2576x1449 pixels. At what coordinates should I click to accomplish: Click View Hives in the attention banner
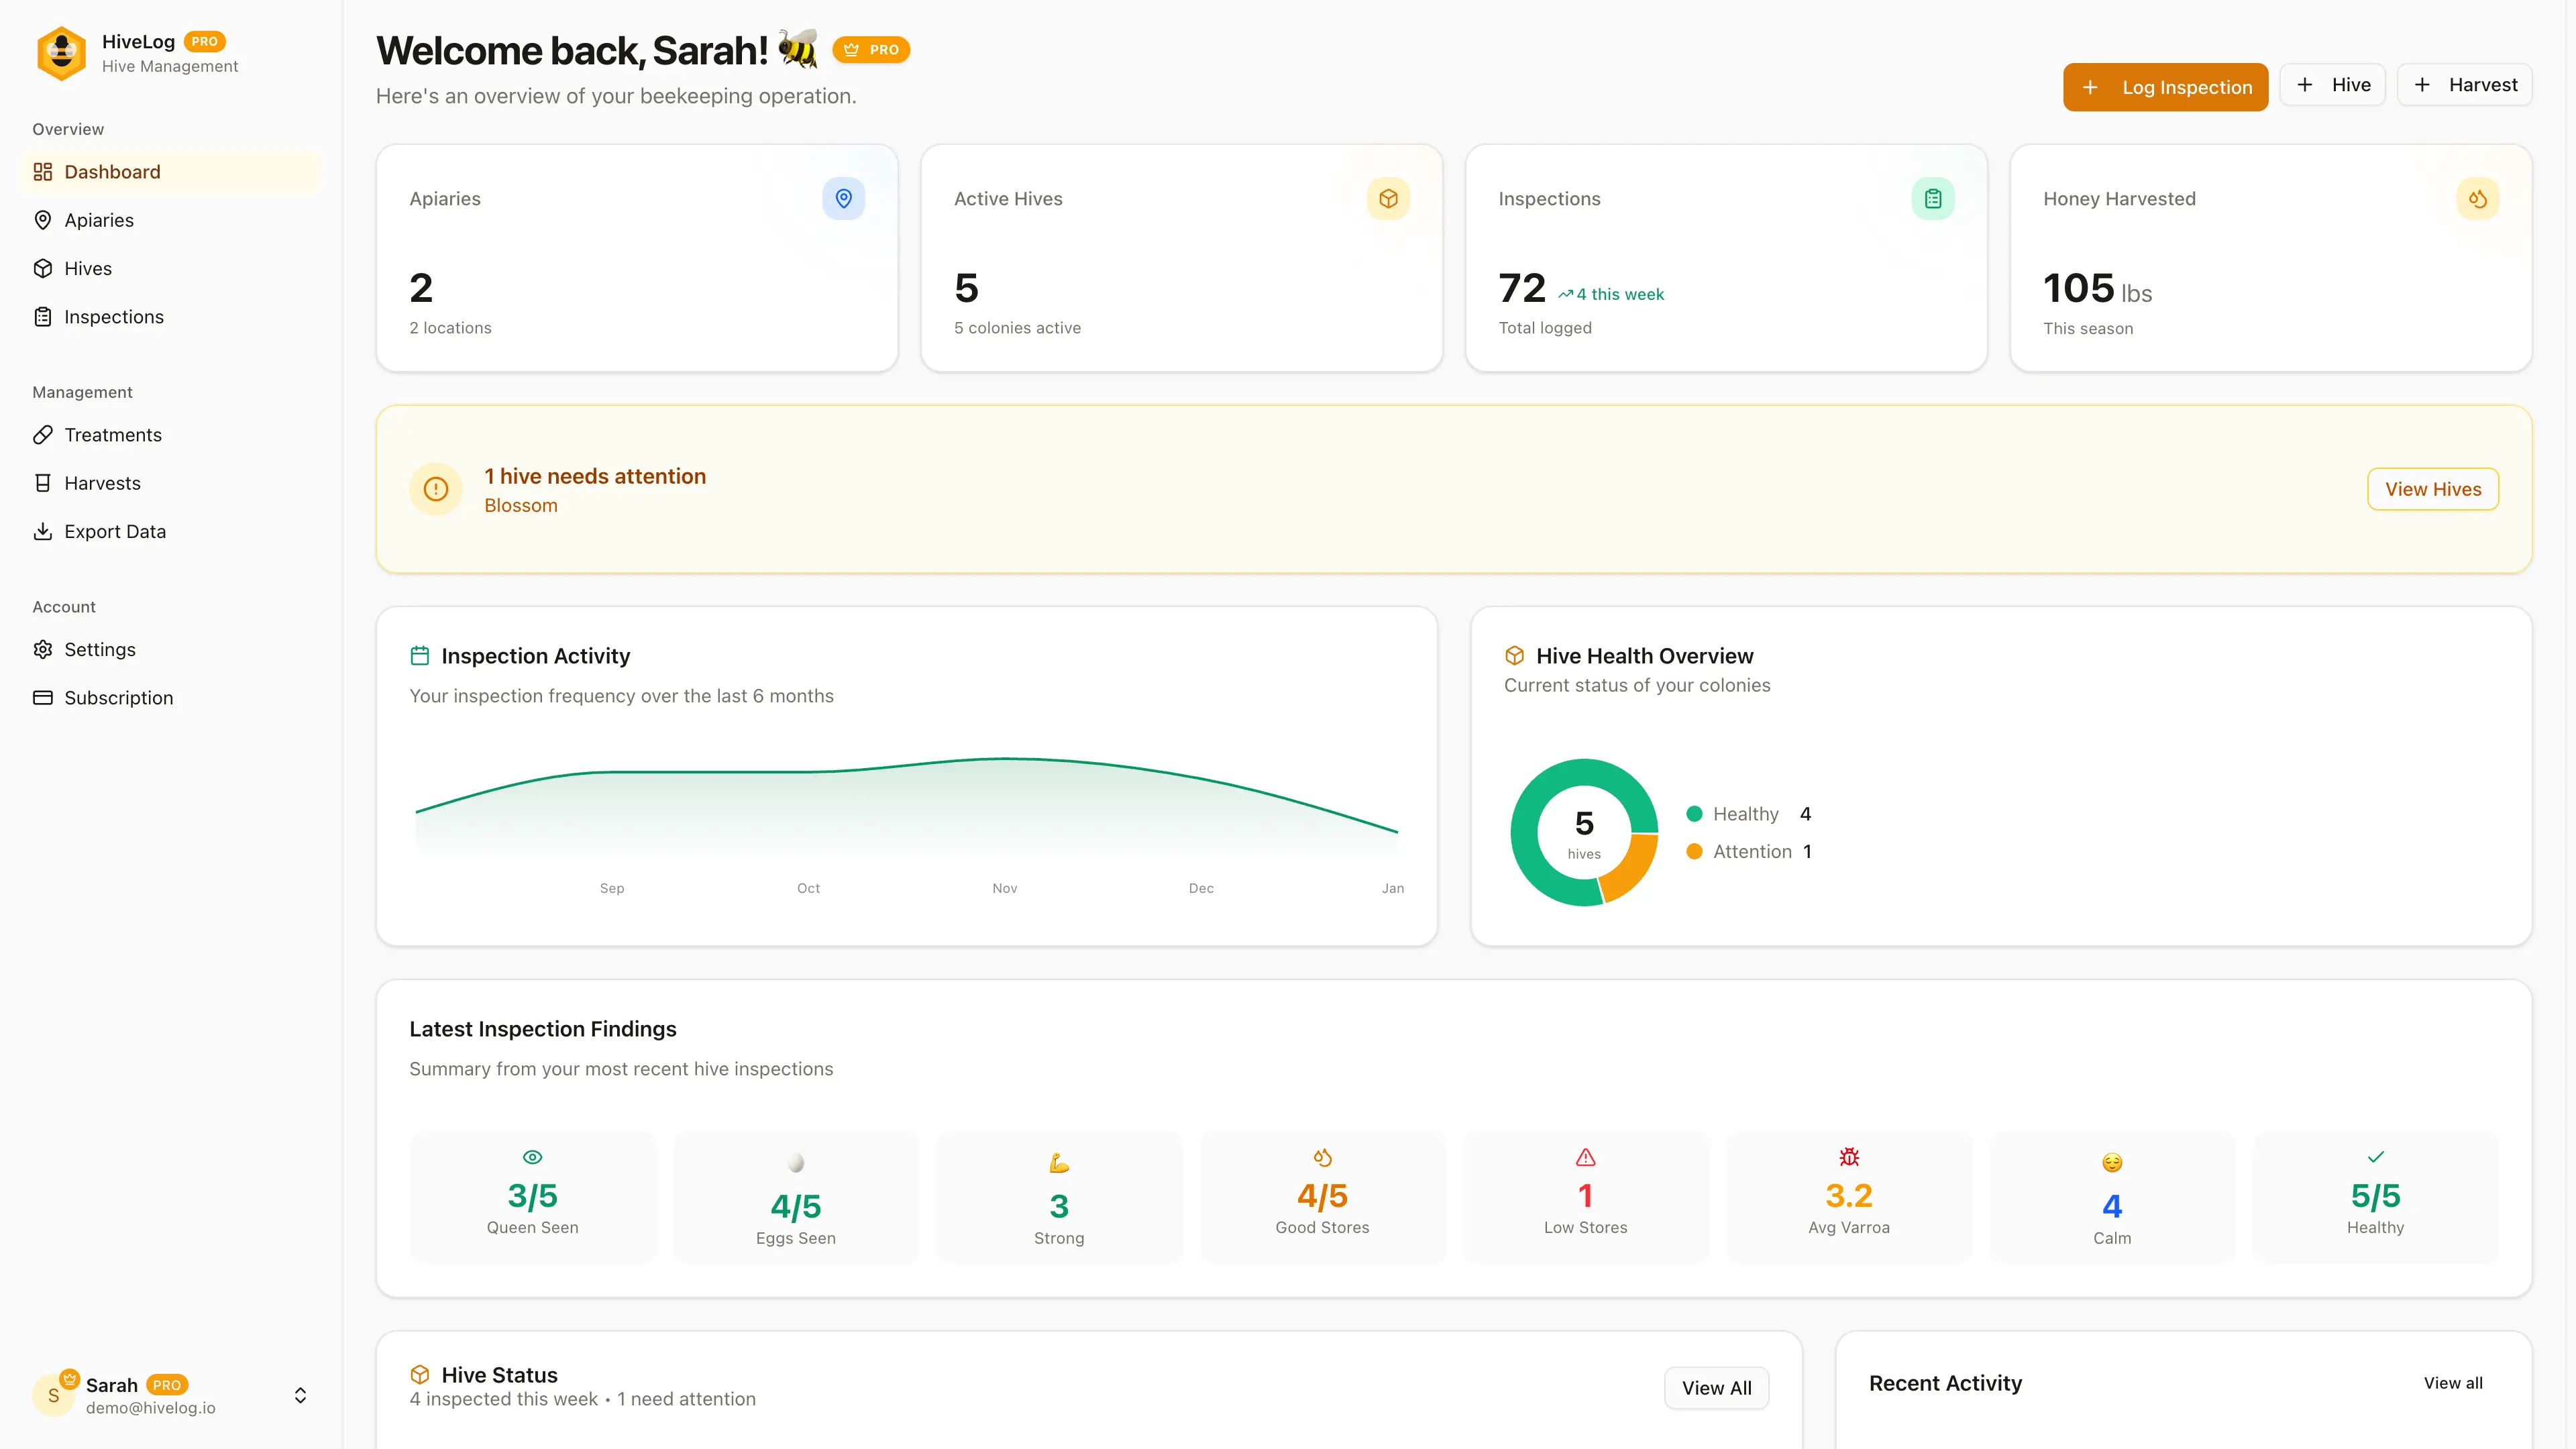(x=2433, y=489)
